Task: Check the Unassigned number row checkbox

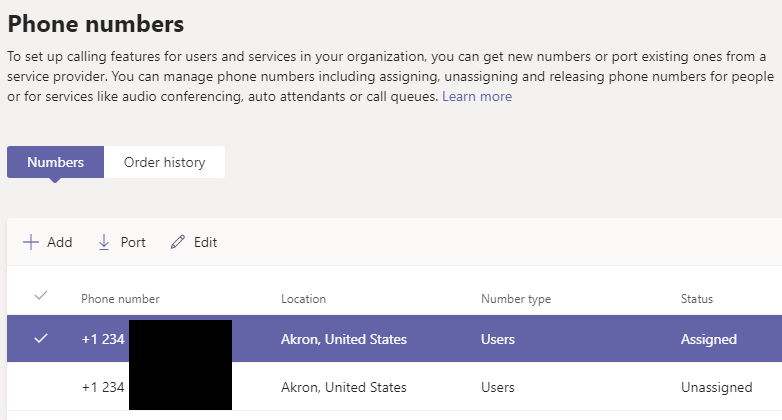Action: click(x=41, y=387)
